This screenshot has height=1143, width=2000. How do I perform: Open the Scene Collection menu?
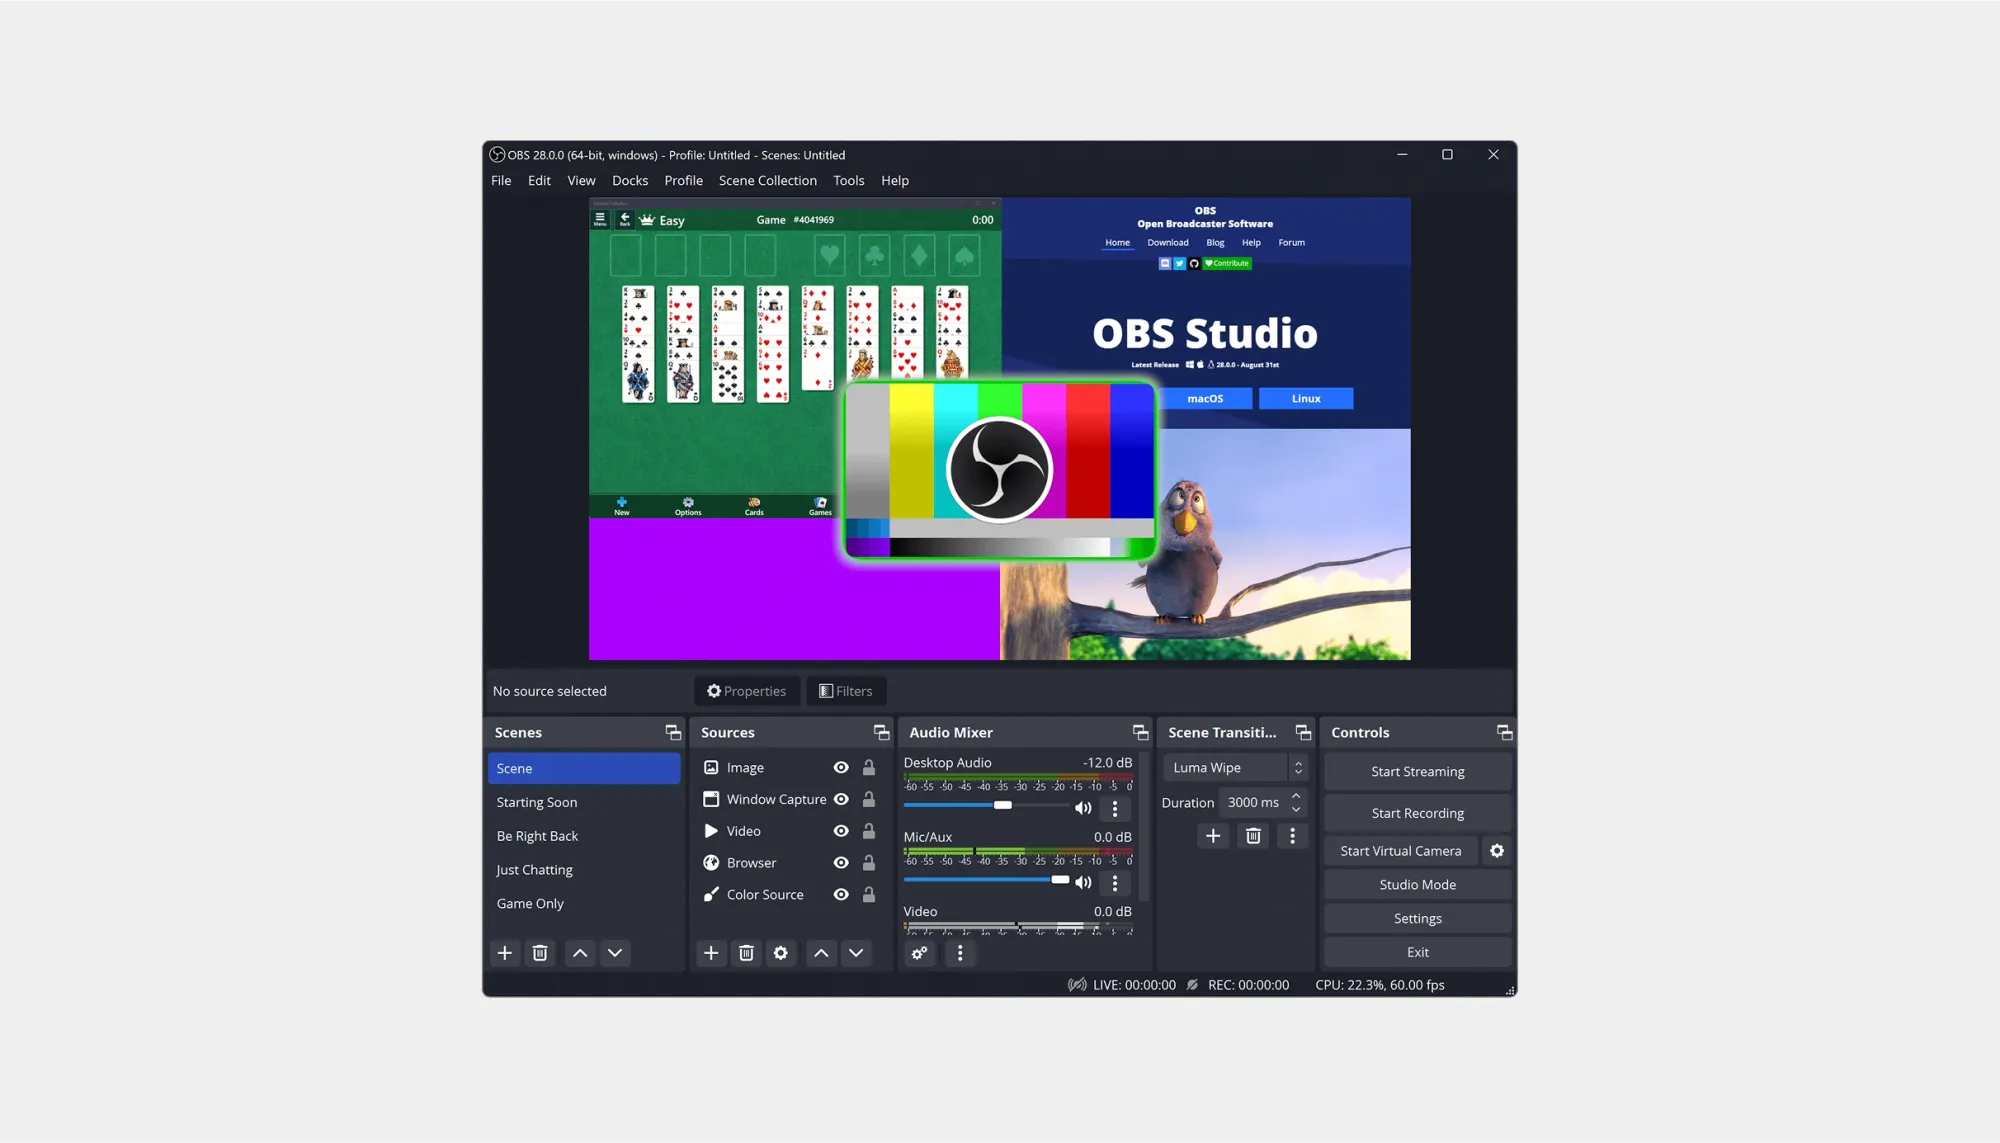[767, 180]
